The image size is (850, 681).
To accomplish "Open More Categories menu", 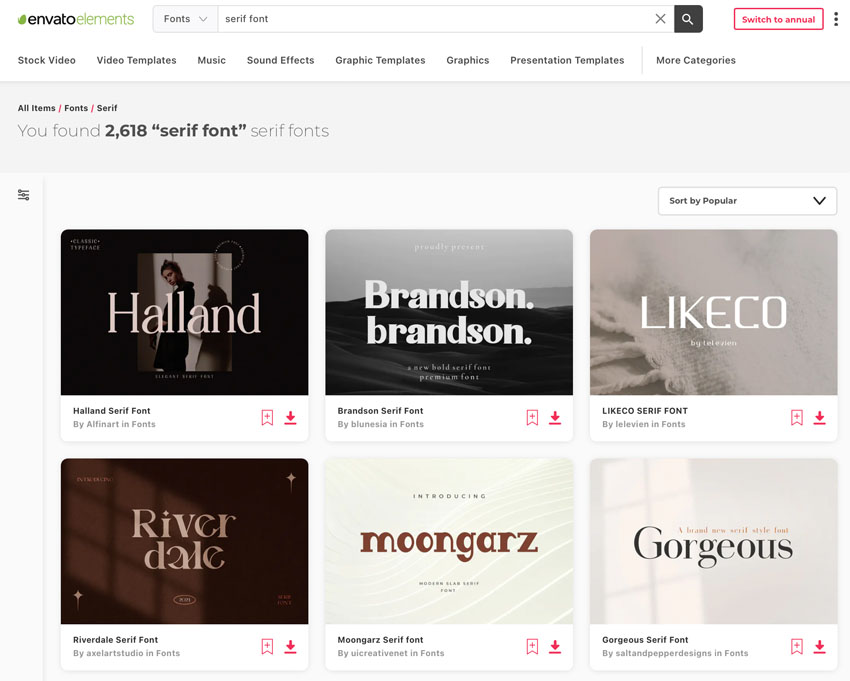I will 696,60.
